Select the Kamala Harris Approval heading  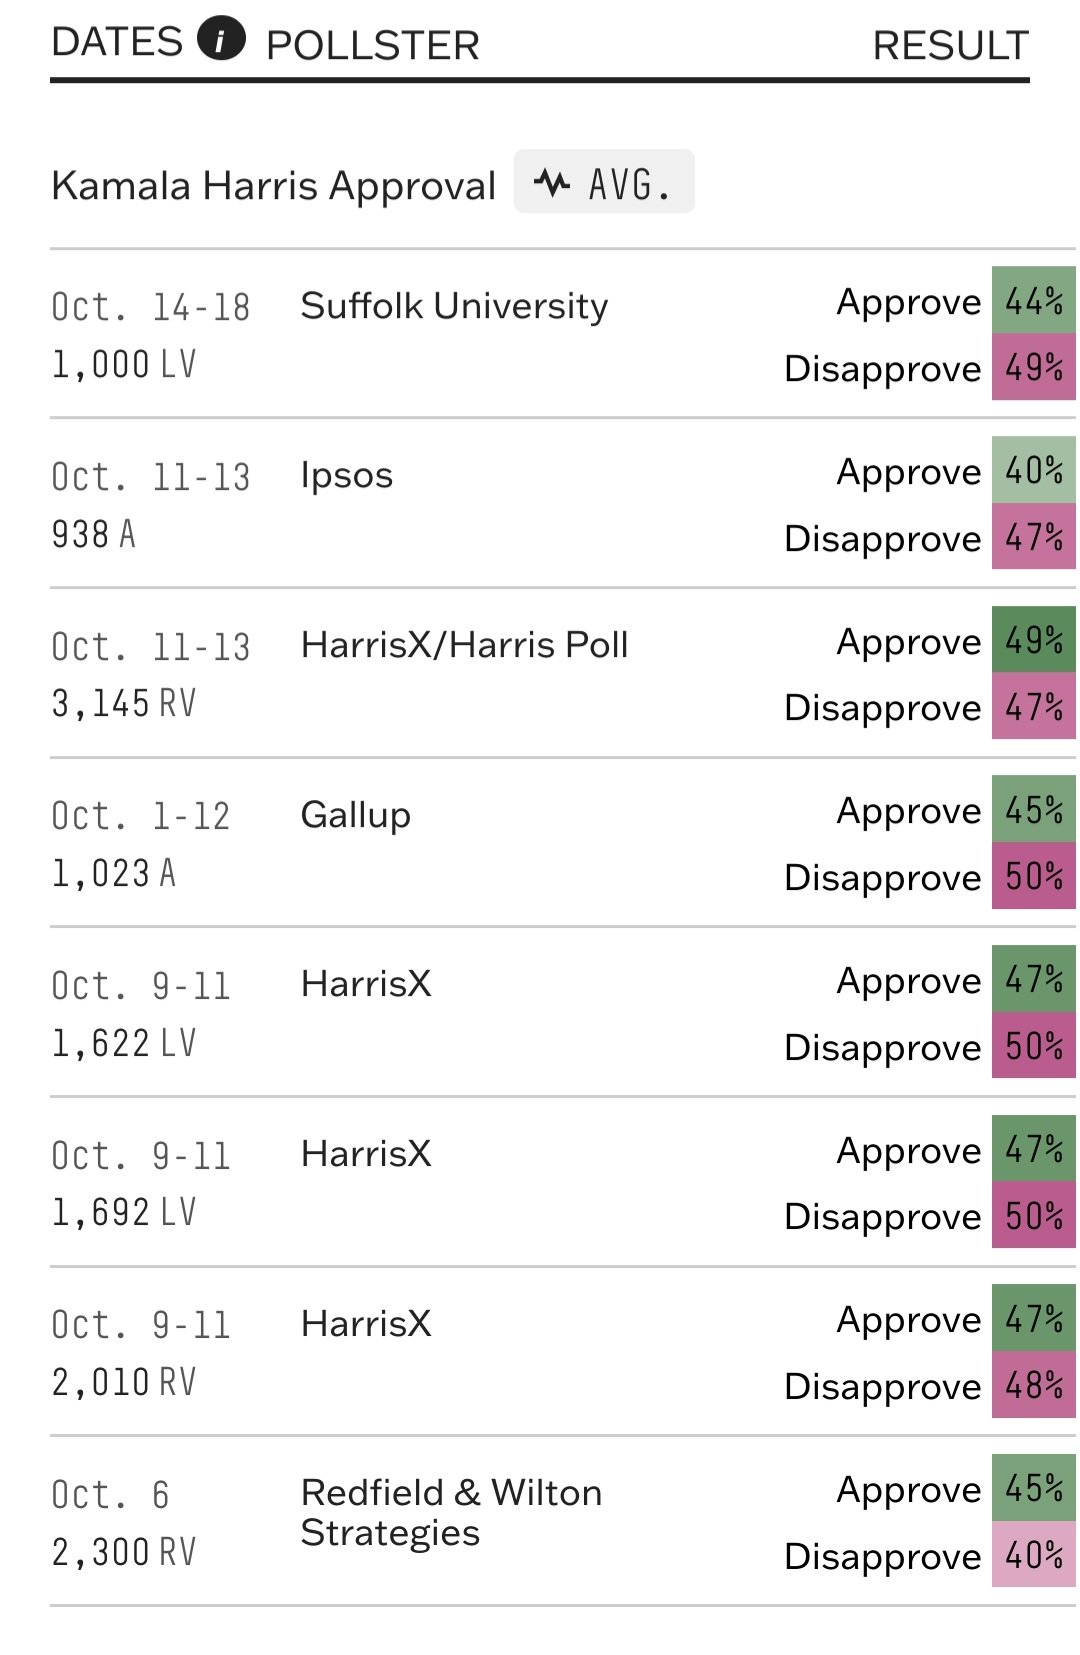click(273, 186)
